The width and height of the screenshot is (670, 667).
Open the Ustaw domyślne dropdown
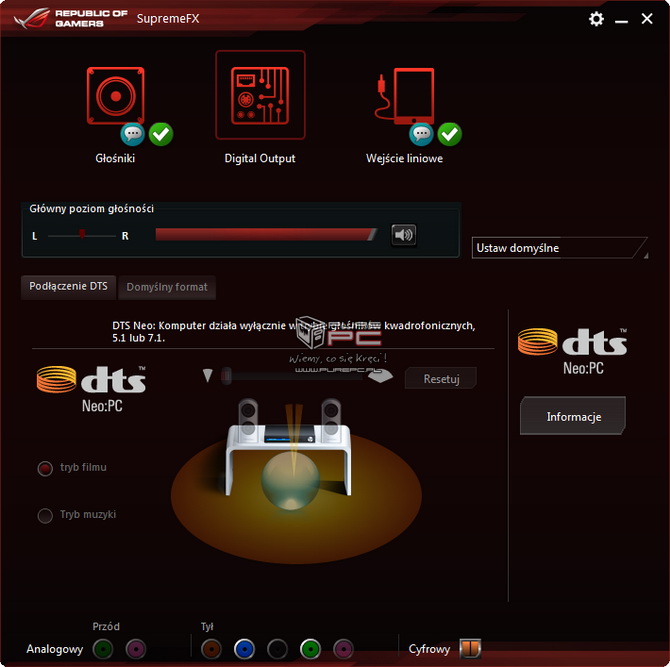[560, 248]
